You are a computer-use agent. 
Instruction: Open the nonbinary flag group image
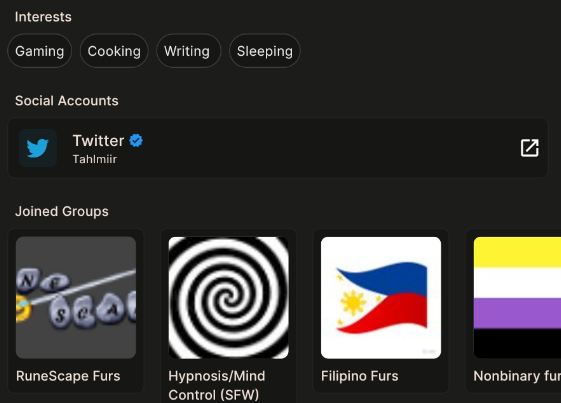tap(517, 297)
